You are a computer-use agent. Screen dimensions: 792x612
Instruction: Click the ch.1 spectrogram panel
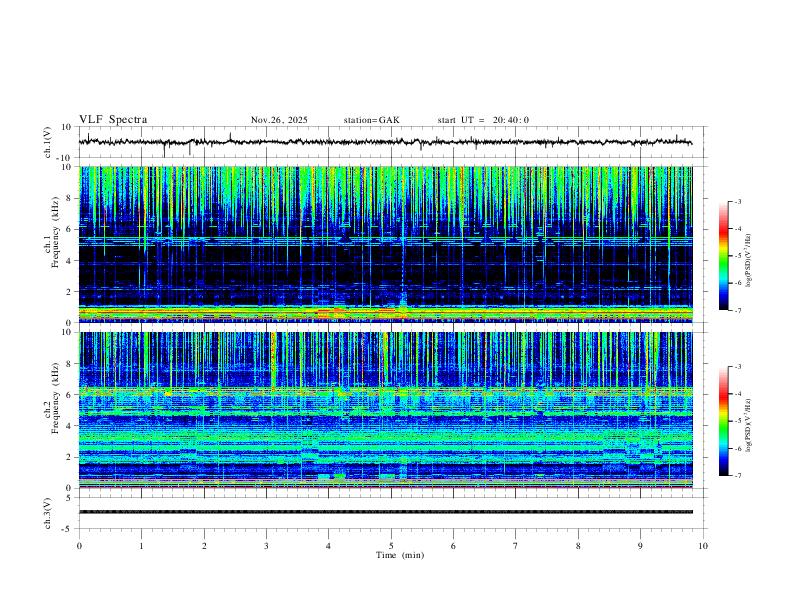(x=385, y=244)
